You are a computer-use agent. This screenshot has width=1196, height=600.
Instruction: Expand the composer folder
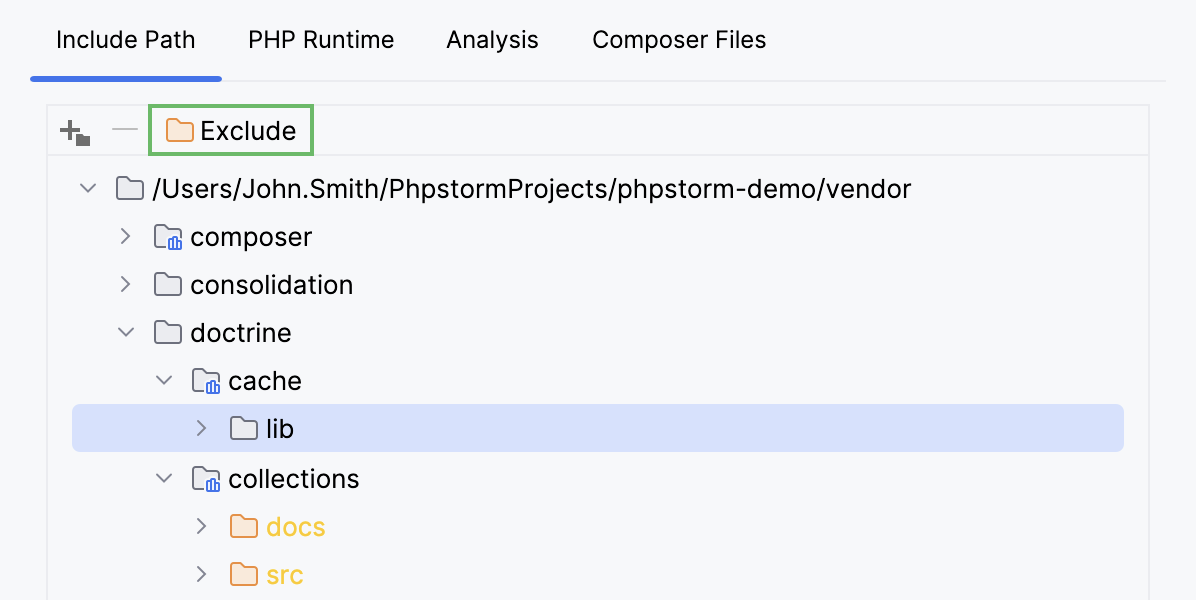(x=125, y=237)
